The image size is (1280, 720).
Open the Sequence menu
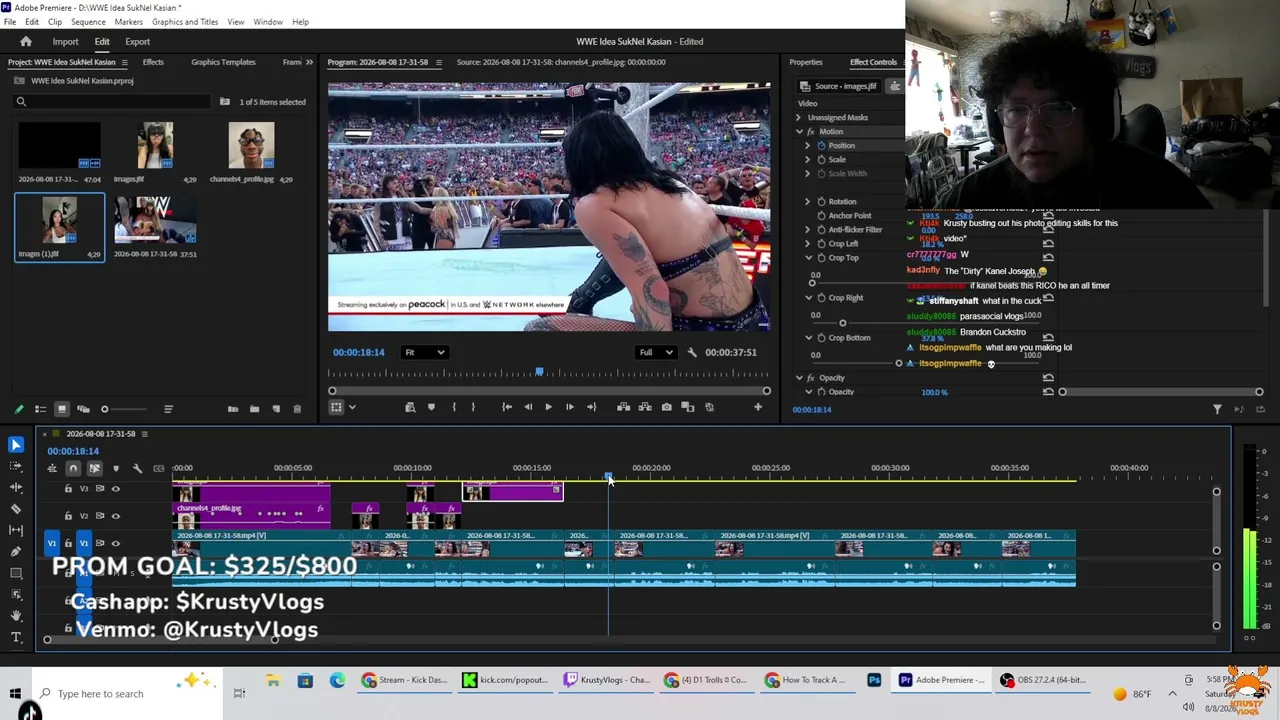point(88,21)
